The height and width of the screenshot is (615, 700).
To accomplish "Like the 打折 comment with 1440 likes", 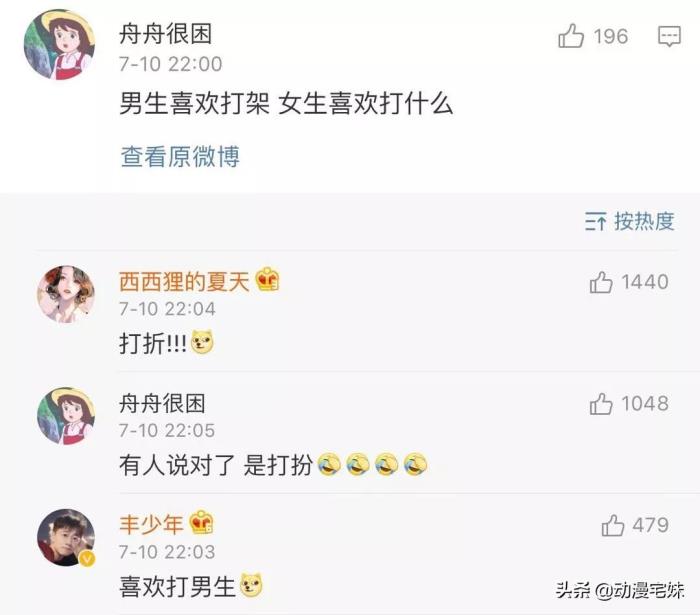I will coord(600,282).
